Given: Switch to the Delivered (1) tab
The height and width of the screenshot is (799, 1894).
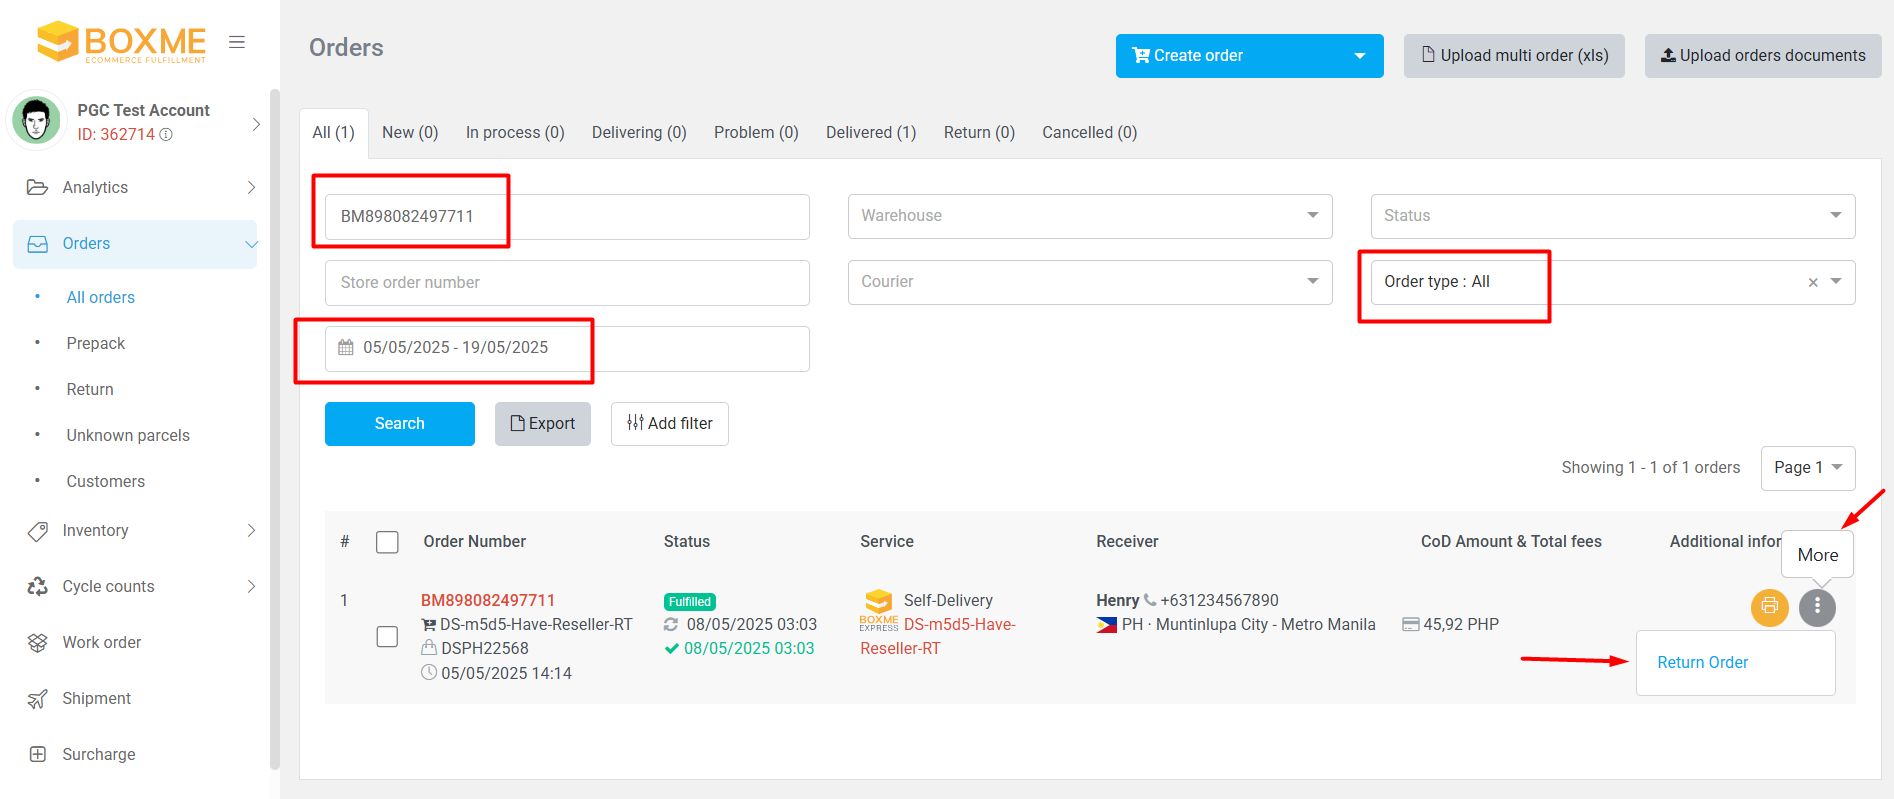Looking at the screenshot, I should coord(870,133).
